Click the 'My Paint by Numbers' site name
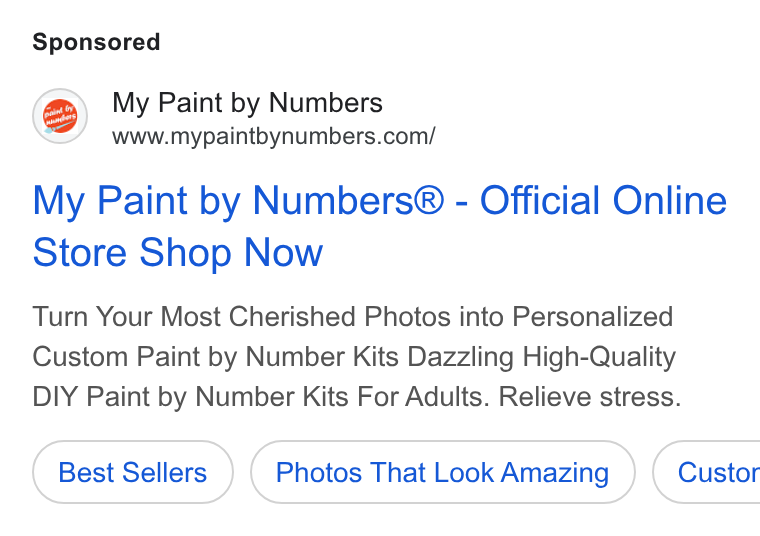The width and height of the screenshot is (760, 536). 247,103
